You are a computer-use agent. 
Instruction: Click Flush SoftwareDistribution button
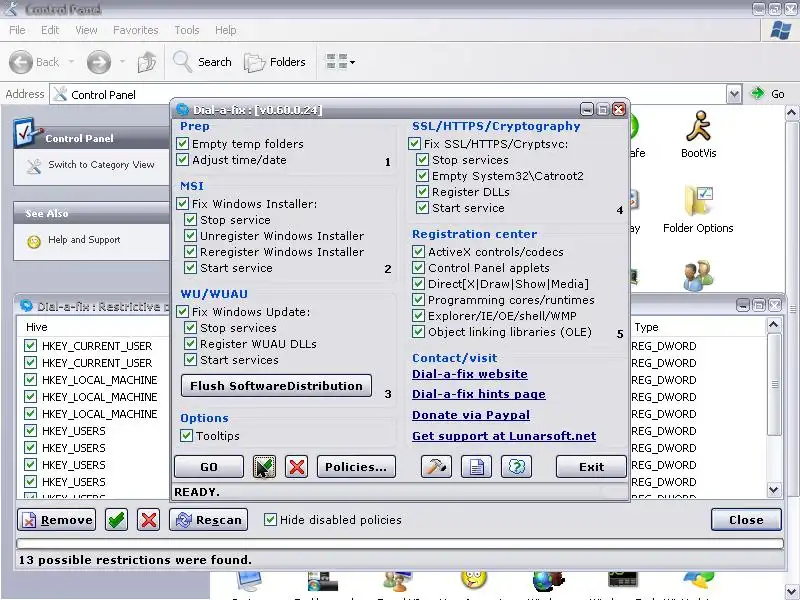pyautogui.click(x=277, y=386)
